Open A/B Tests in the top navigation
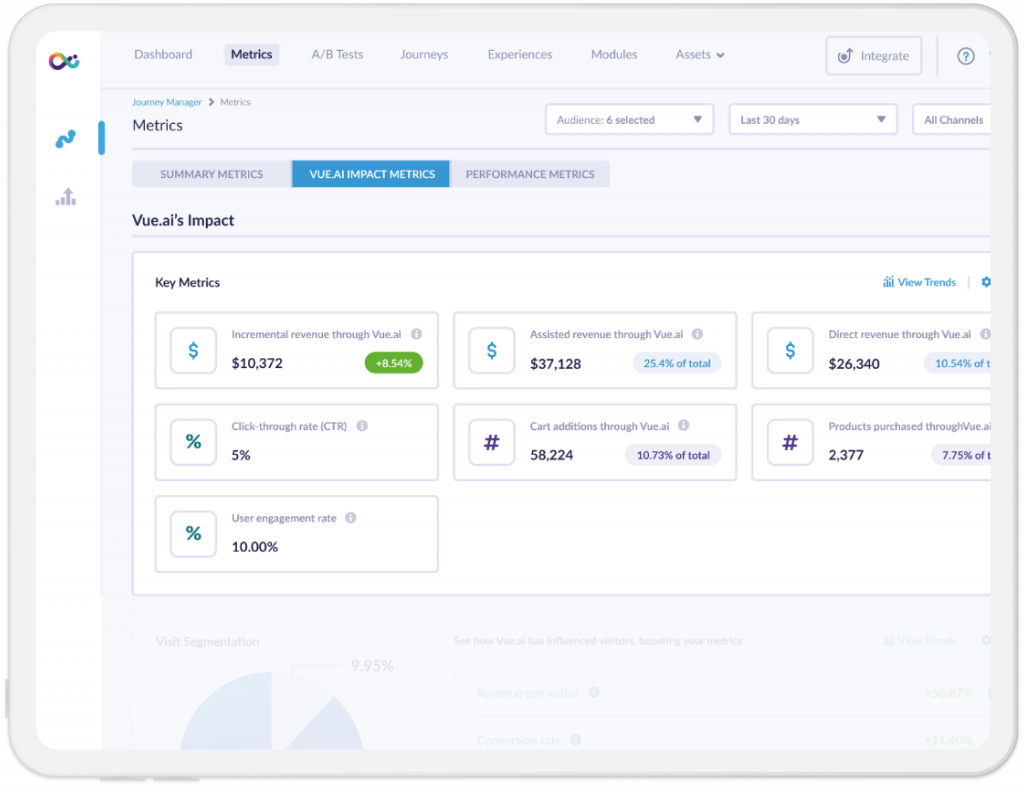 pos(337,54)
